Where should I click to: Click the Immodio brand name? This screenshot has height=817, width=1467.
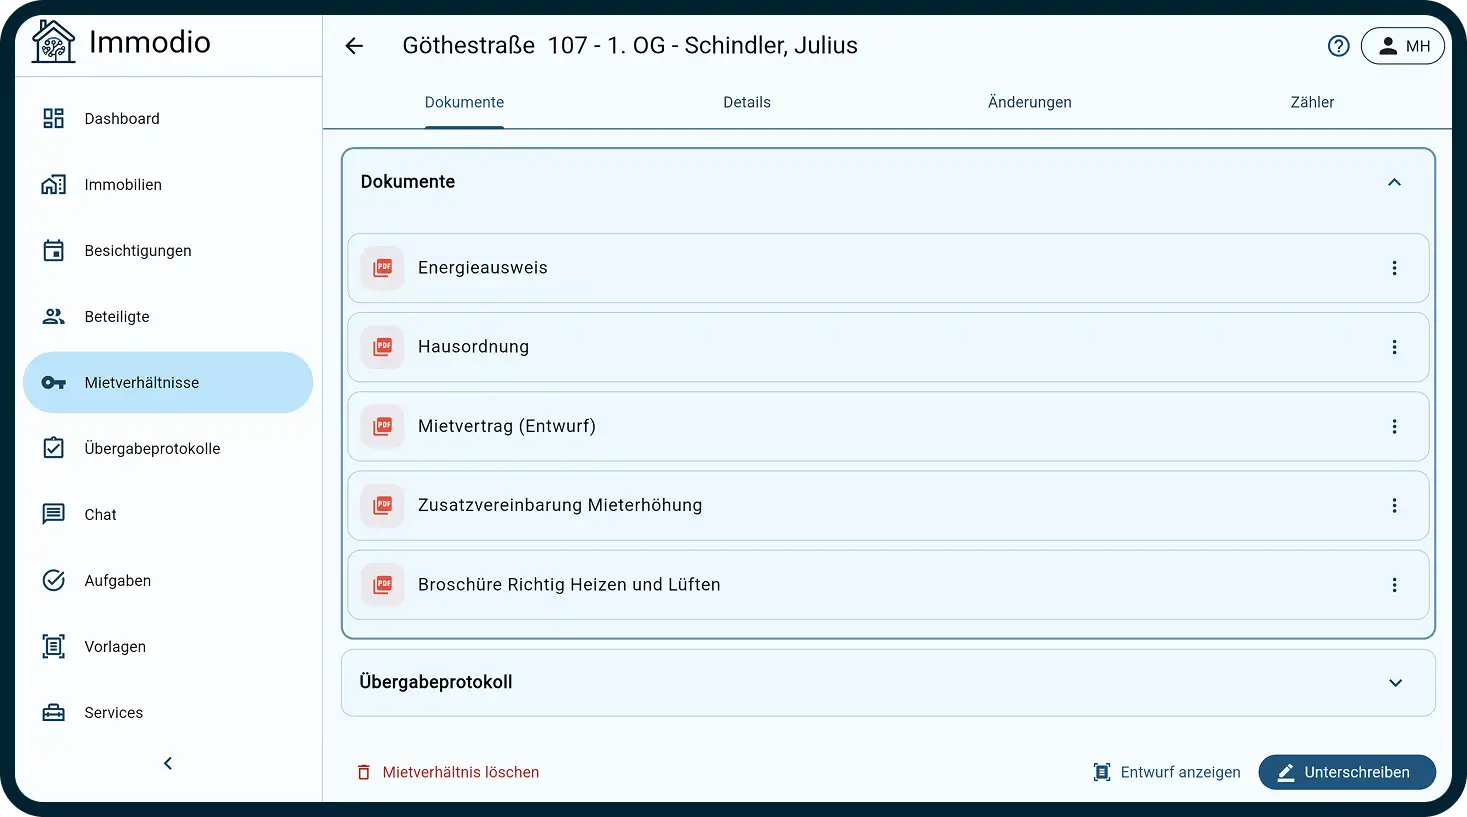(x=150, y=42)
